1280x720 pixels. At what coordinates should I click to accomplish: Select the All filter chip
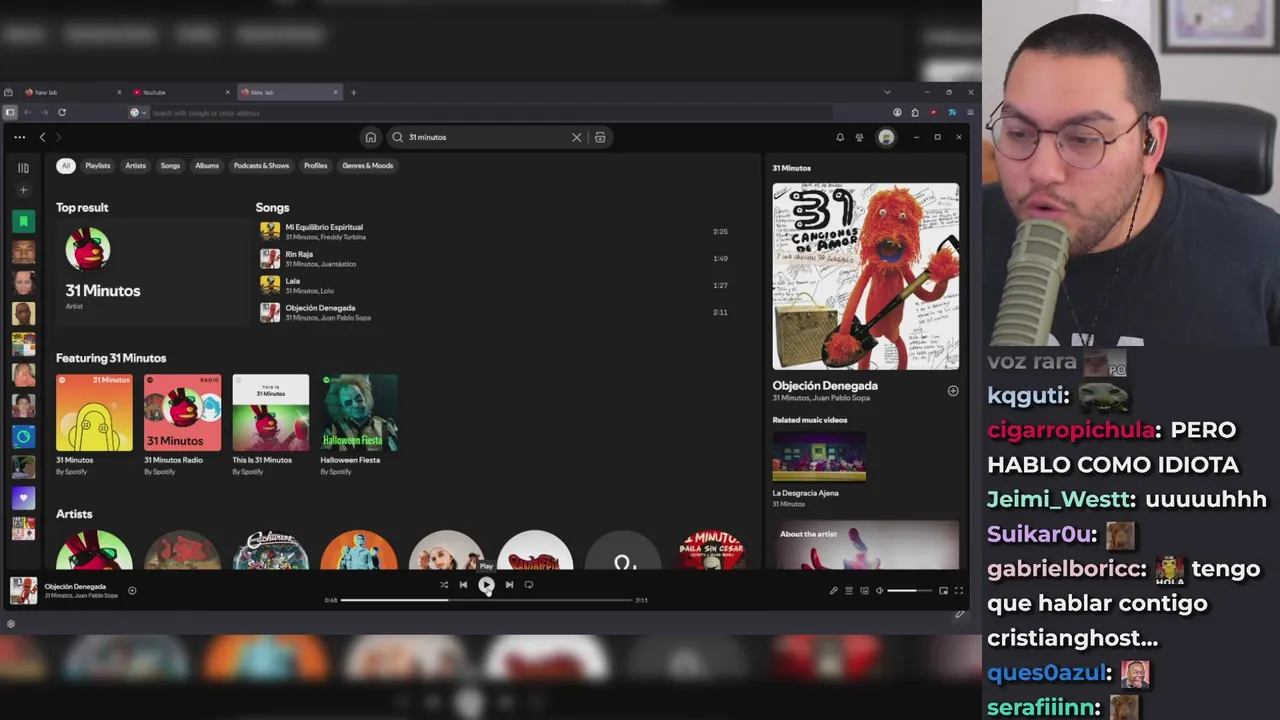click(x=65, y=166)
